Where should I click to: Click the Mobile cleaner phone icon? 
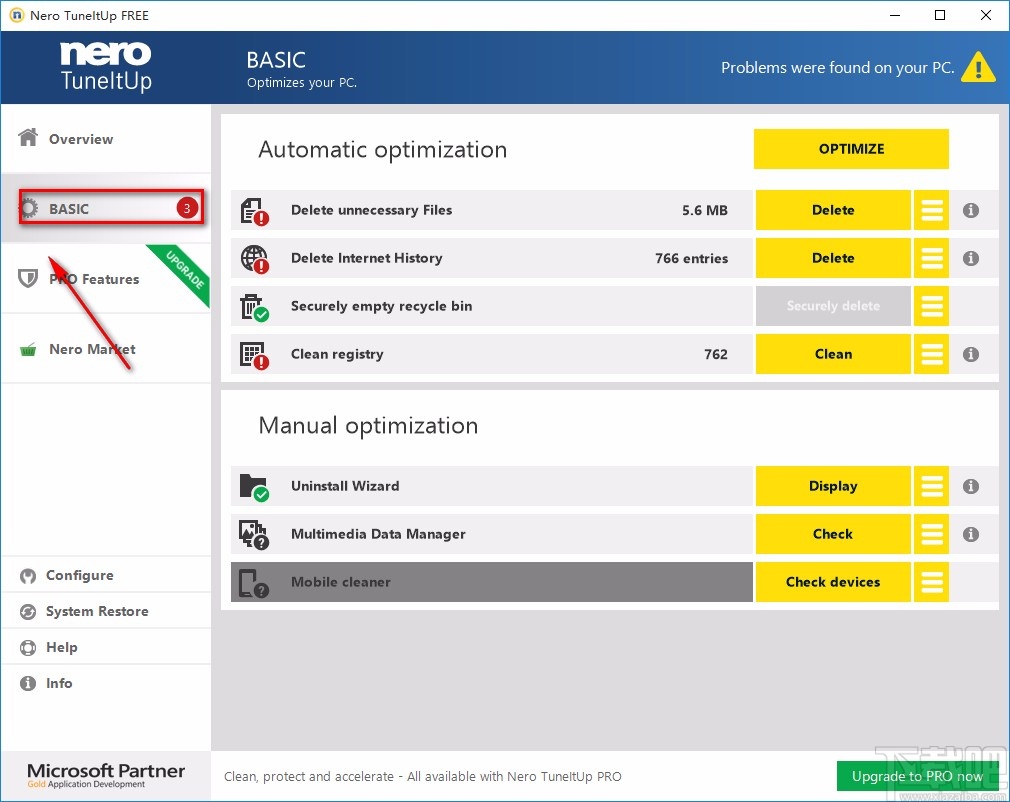coord(254,583)
